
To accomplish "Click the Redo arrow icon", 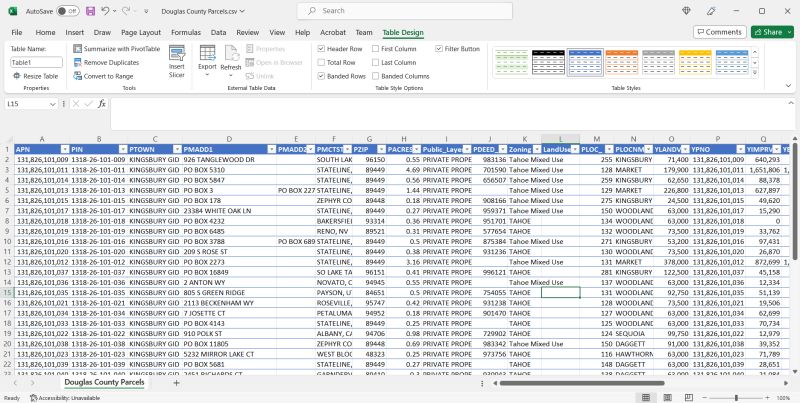I will click(x=126, y=11).
